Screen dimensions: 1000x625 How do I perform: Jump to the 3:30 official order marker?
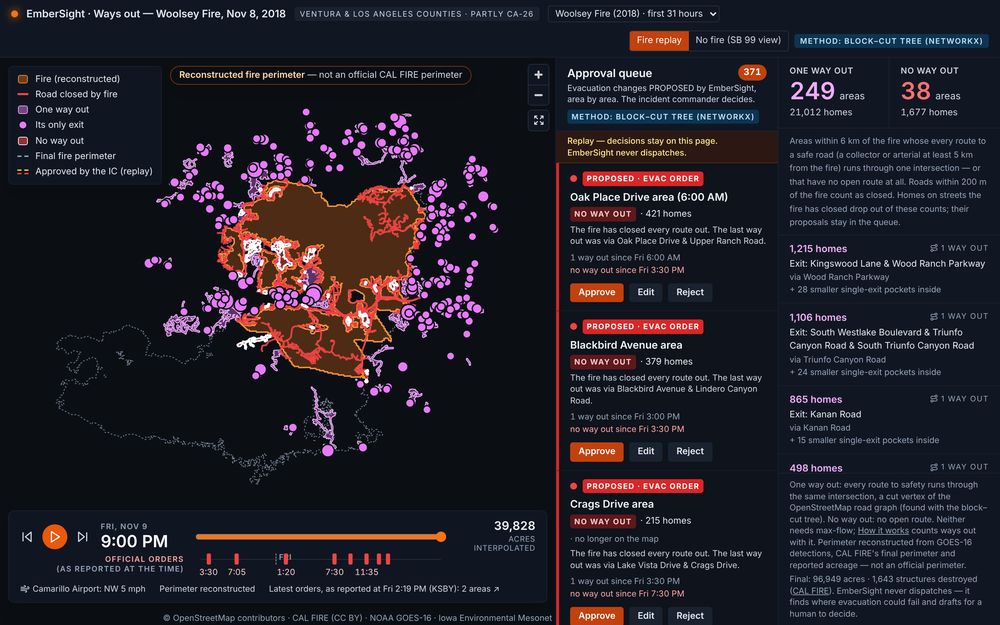tap(209, 559)
